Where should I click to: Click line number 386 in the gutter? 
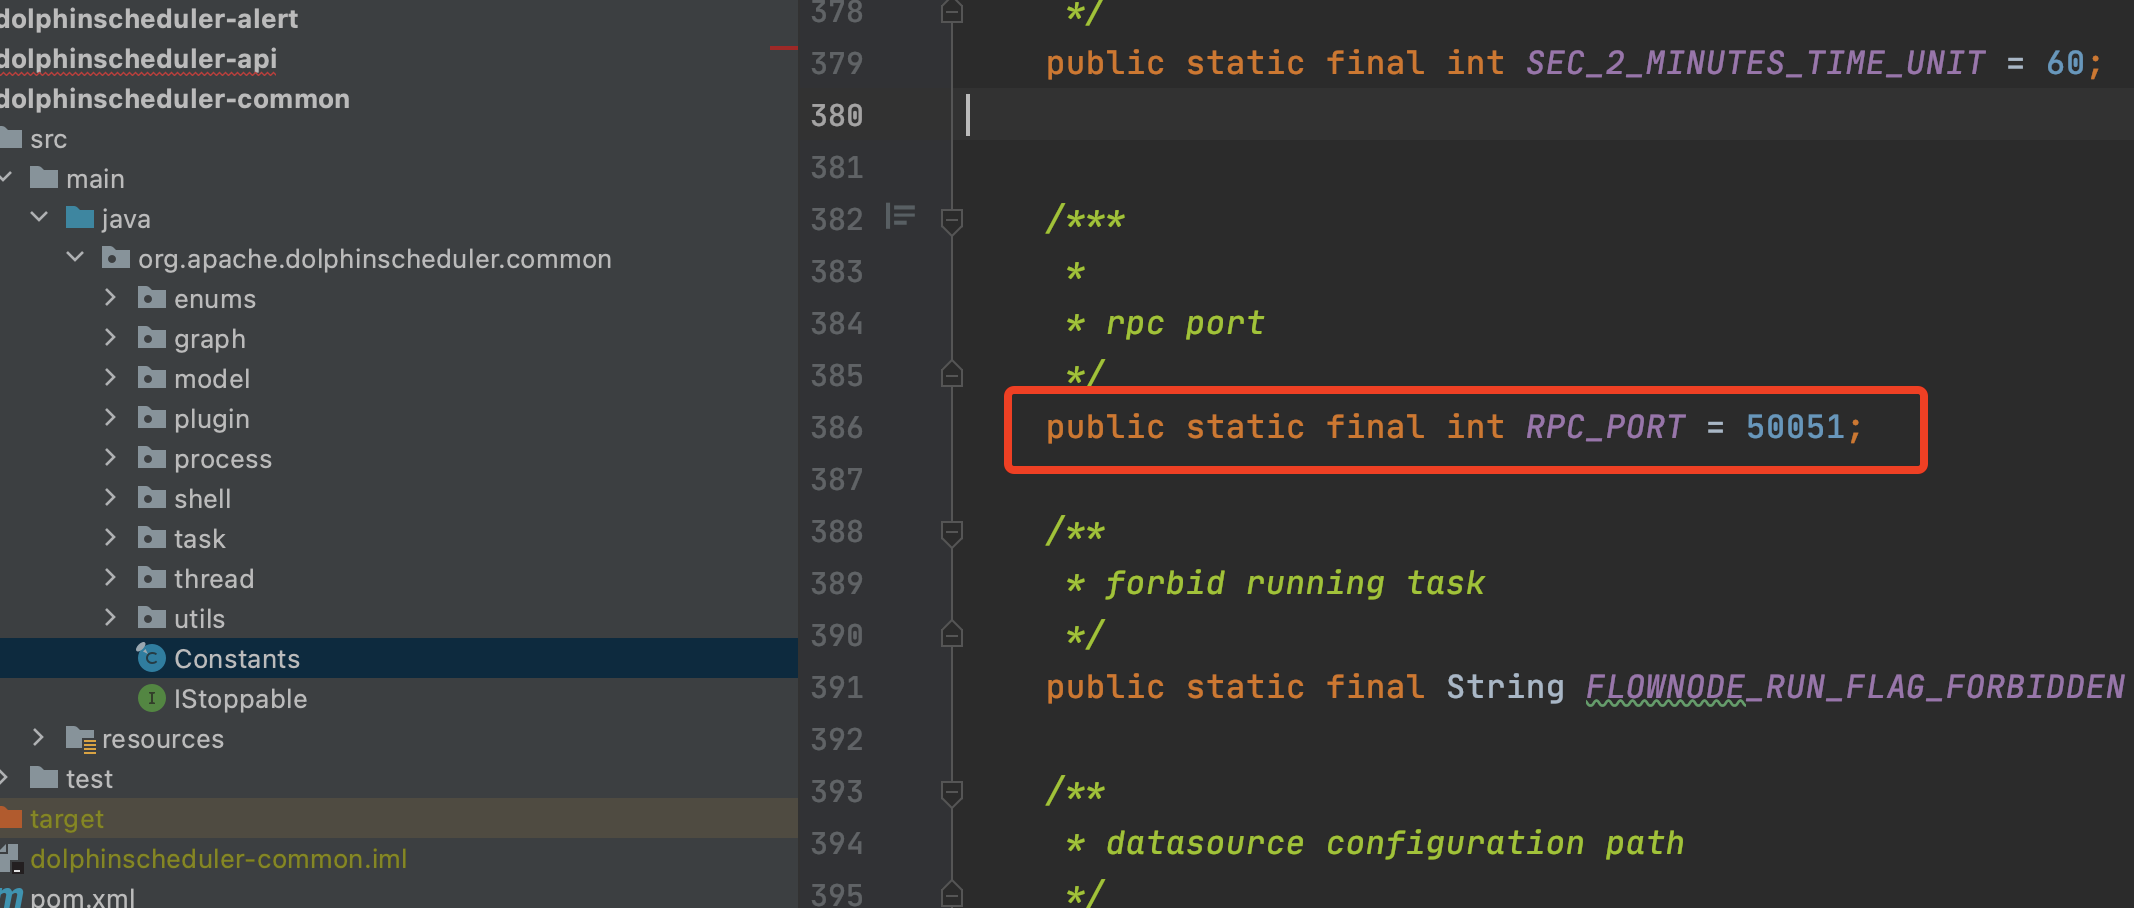(838, 427)
